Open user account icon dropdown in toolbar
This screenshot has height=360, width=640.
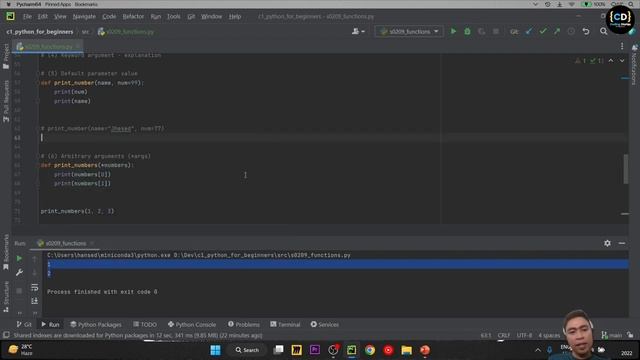pyautogui.click(x=358, y=31)
